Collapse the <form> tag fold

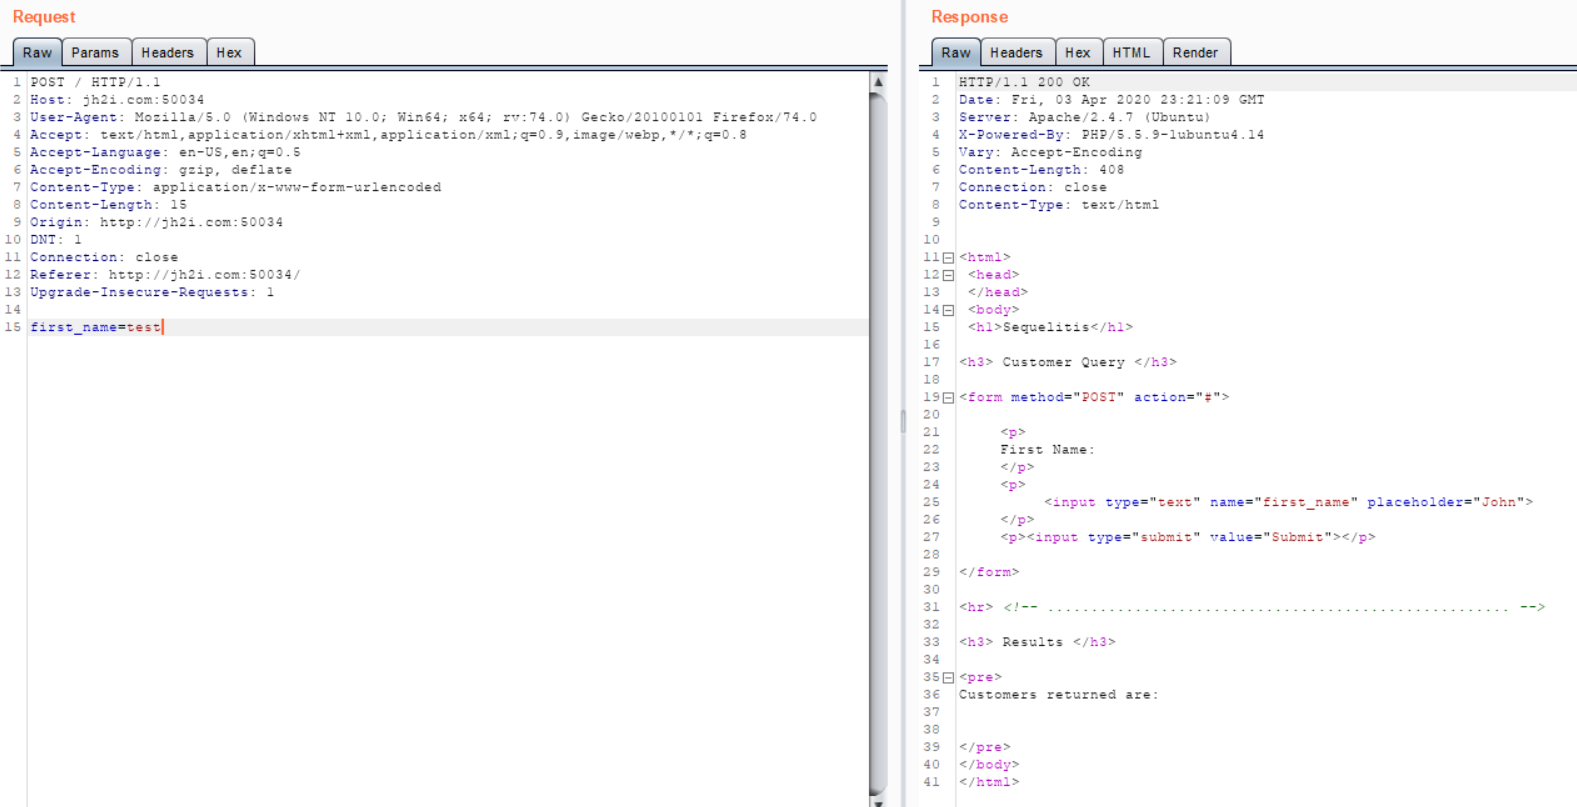coord(948,398)
